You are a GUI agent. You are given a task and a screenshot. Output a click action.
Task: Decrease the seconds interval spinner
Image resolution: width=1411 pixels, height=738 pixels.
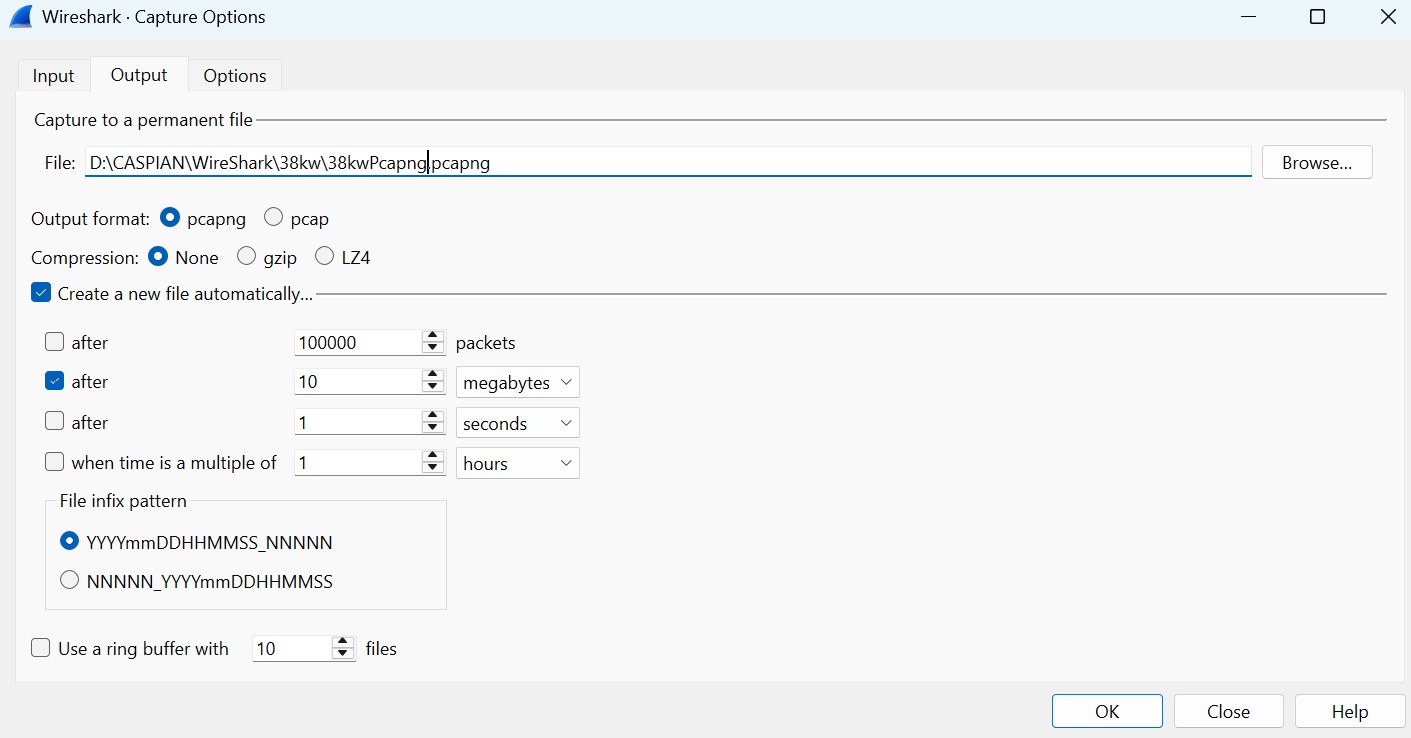click(433, 429)
